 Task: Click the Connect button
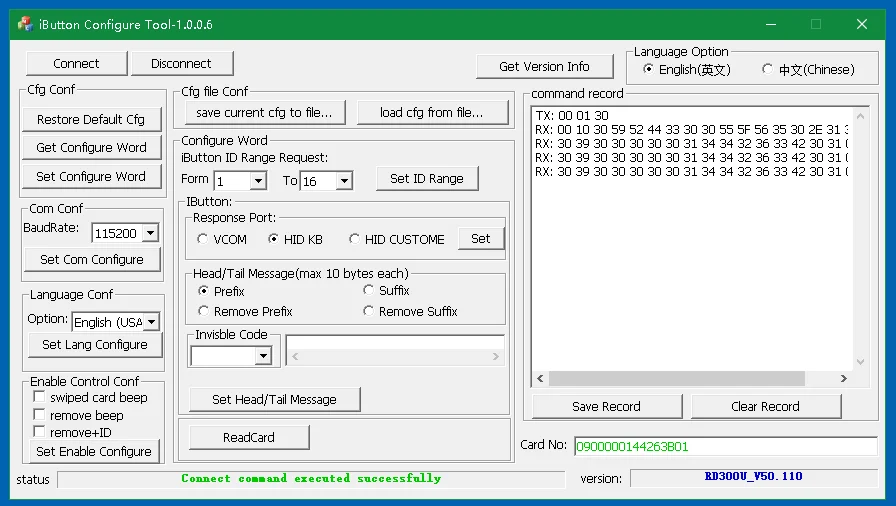tap(77, 63)
